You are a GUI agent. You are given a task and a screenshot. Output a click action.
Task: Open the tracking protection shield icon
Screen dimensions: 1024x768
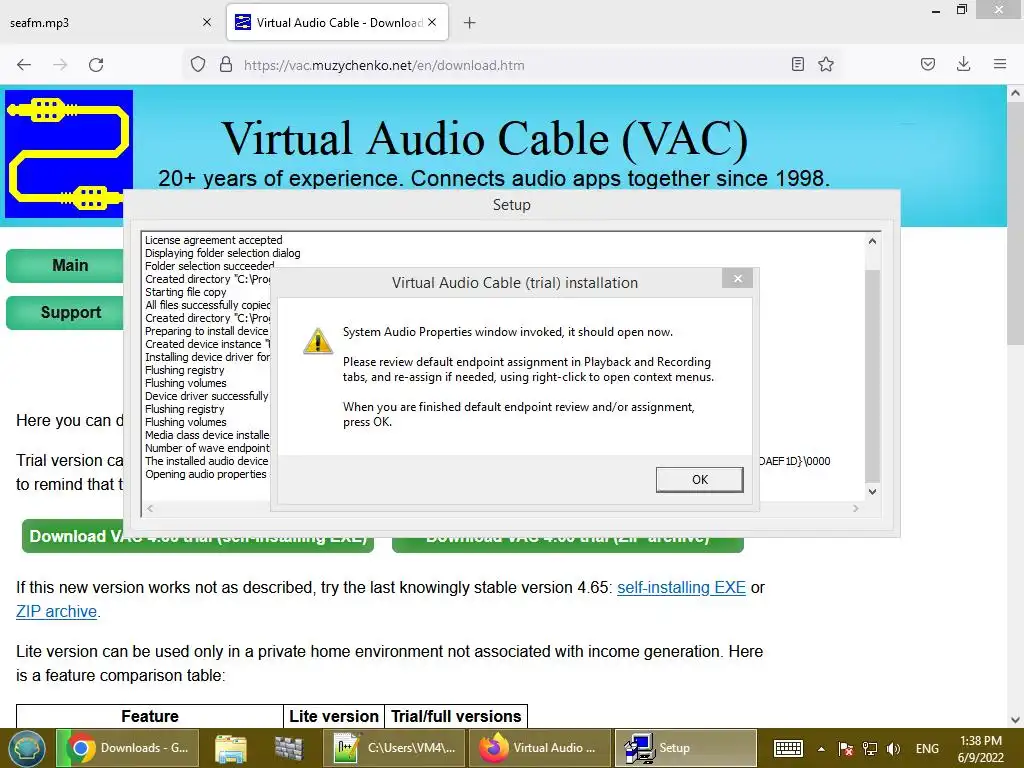(198, 65)
